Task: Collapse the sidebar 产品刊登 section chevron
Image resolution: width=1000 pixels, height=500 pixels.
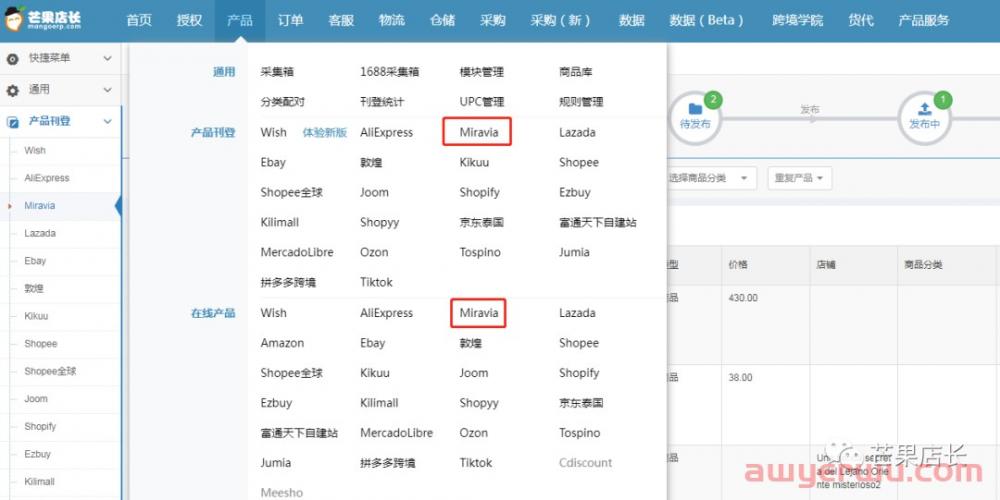Action: pyautogui.click(x=107, y=122)
